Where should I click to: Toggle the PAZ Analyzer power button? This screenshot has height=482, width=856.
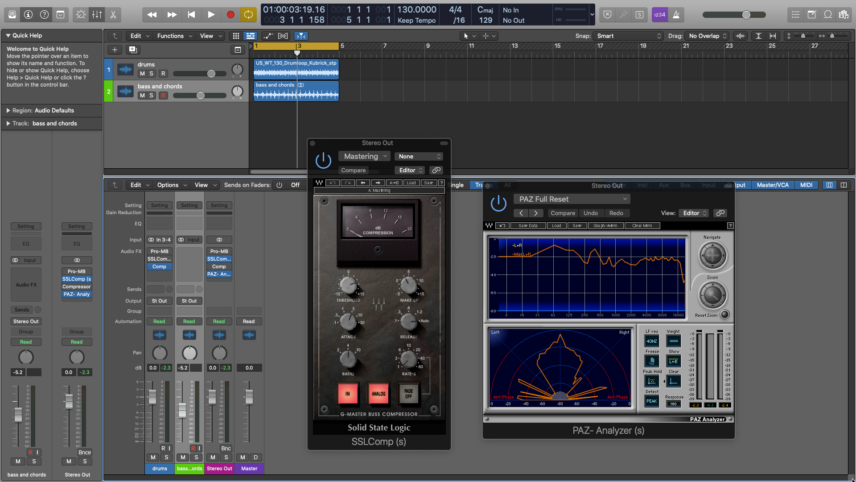pos(498,204)
